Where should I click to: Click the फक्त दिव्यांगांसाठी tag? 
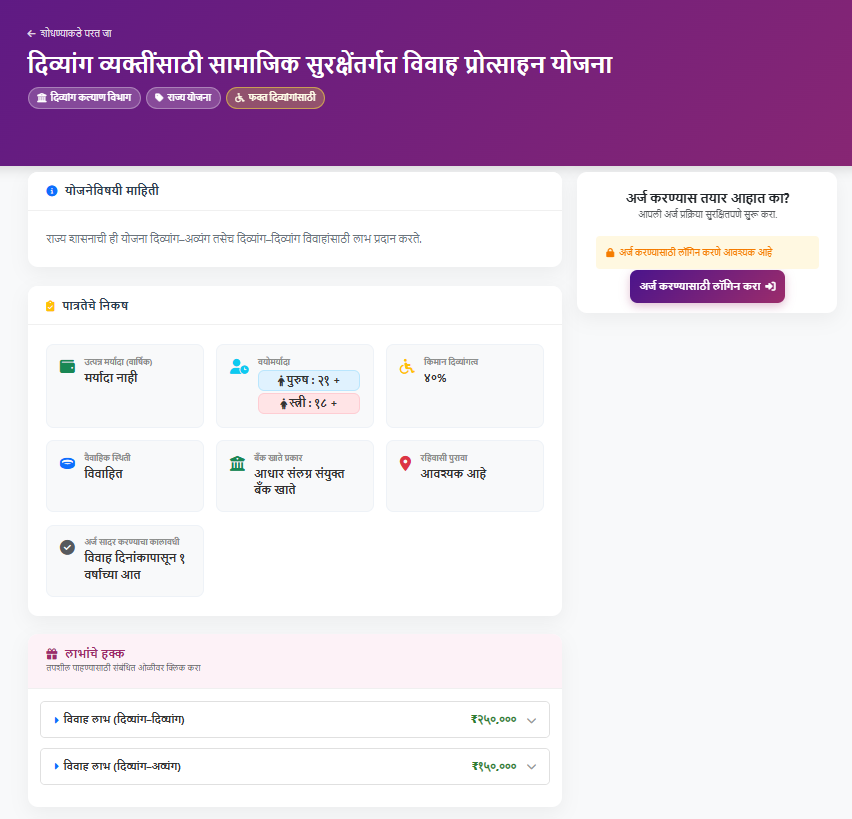pyautogui.click(x=275, y=98)
